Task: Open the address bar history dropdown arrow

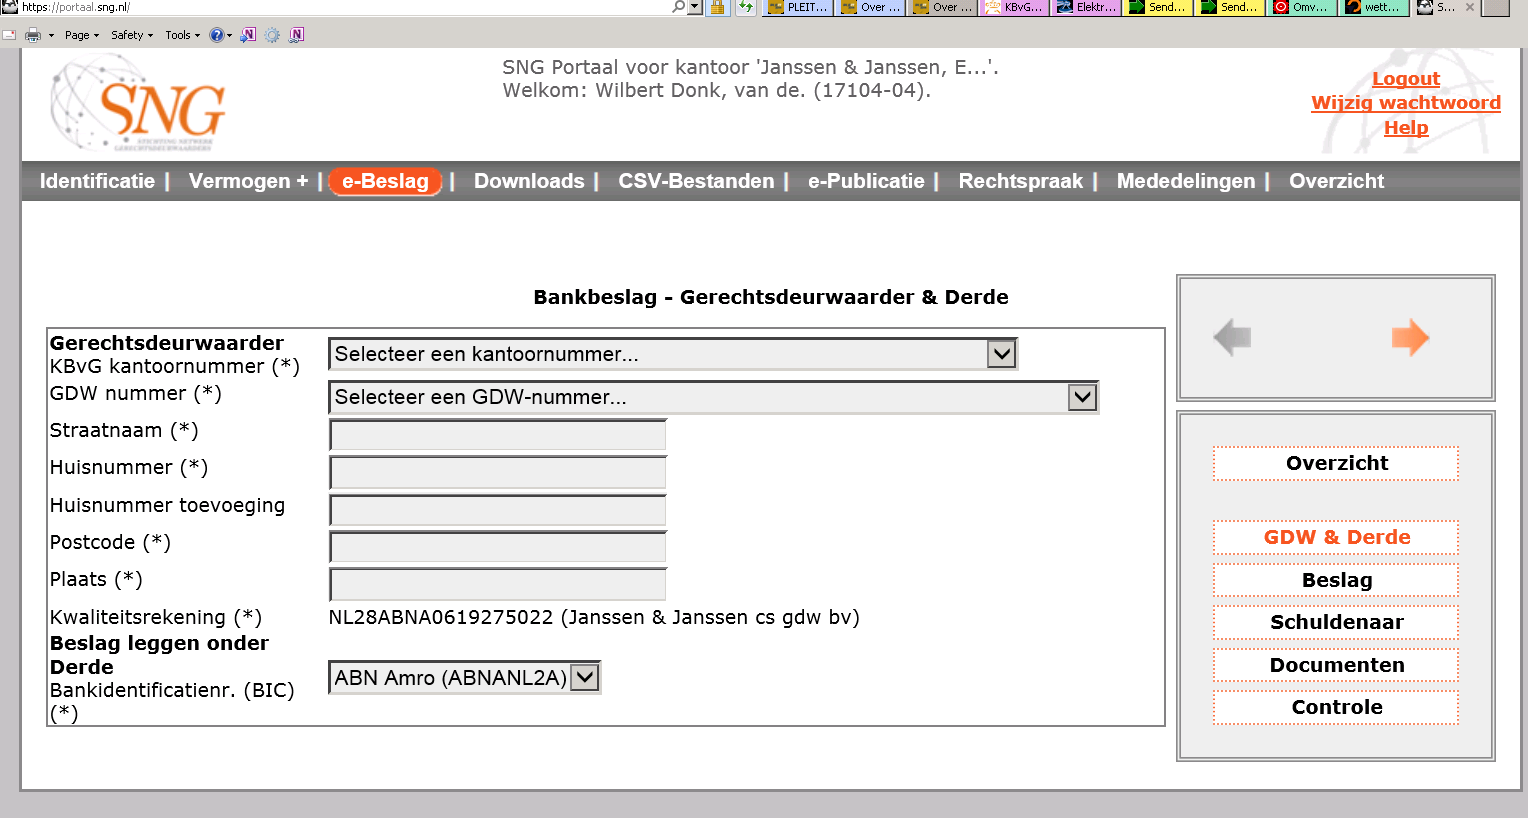Action: [695, 7]
